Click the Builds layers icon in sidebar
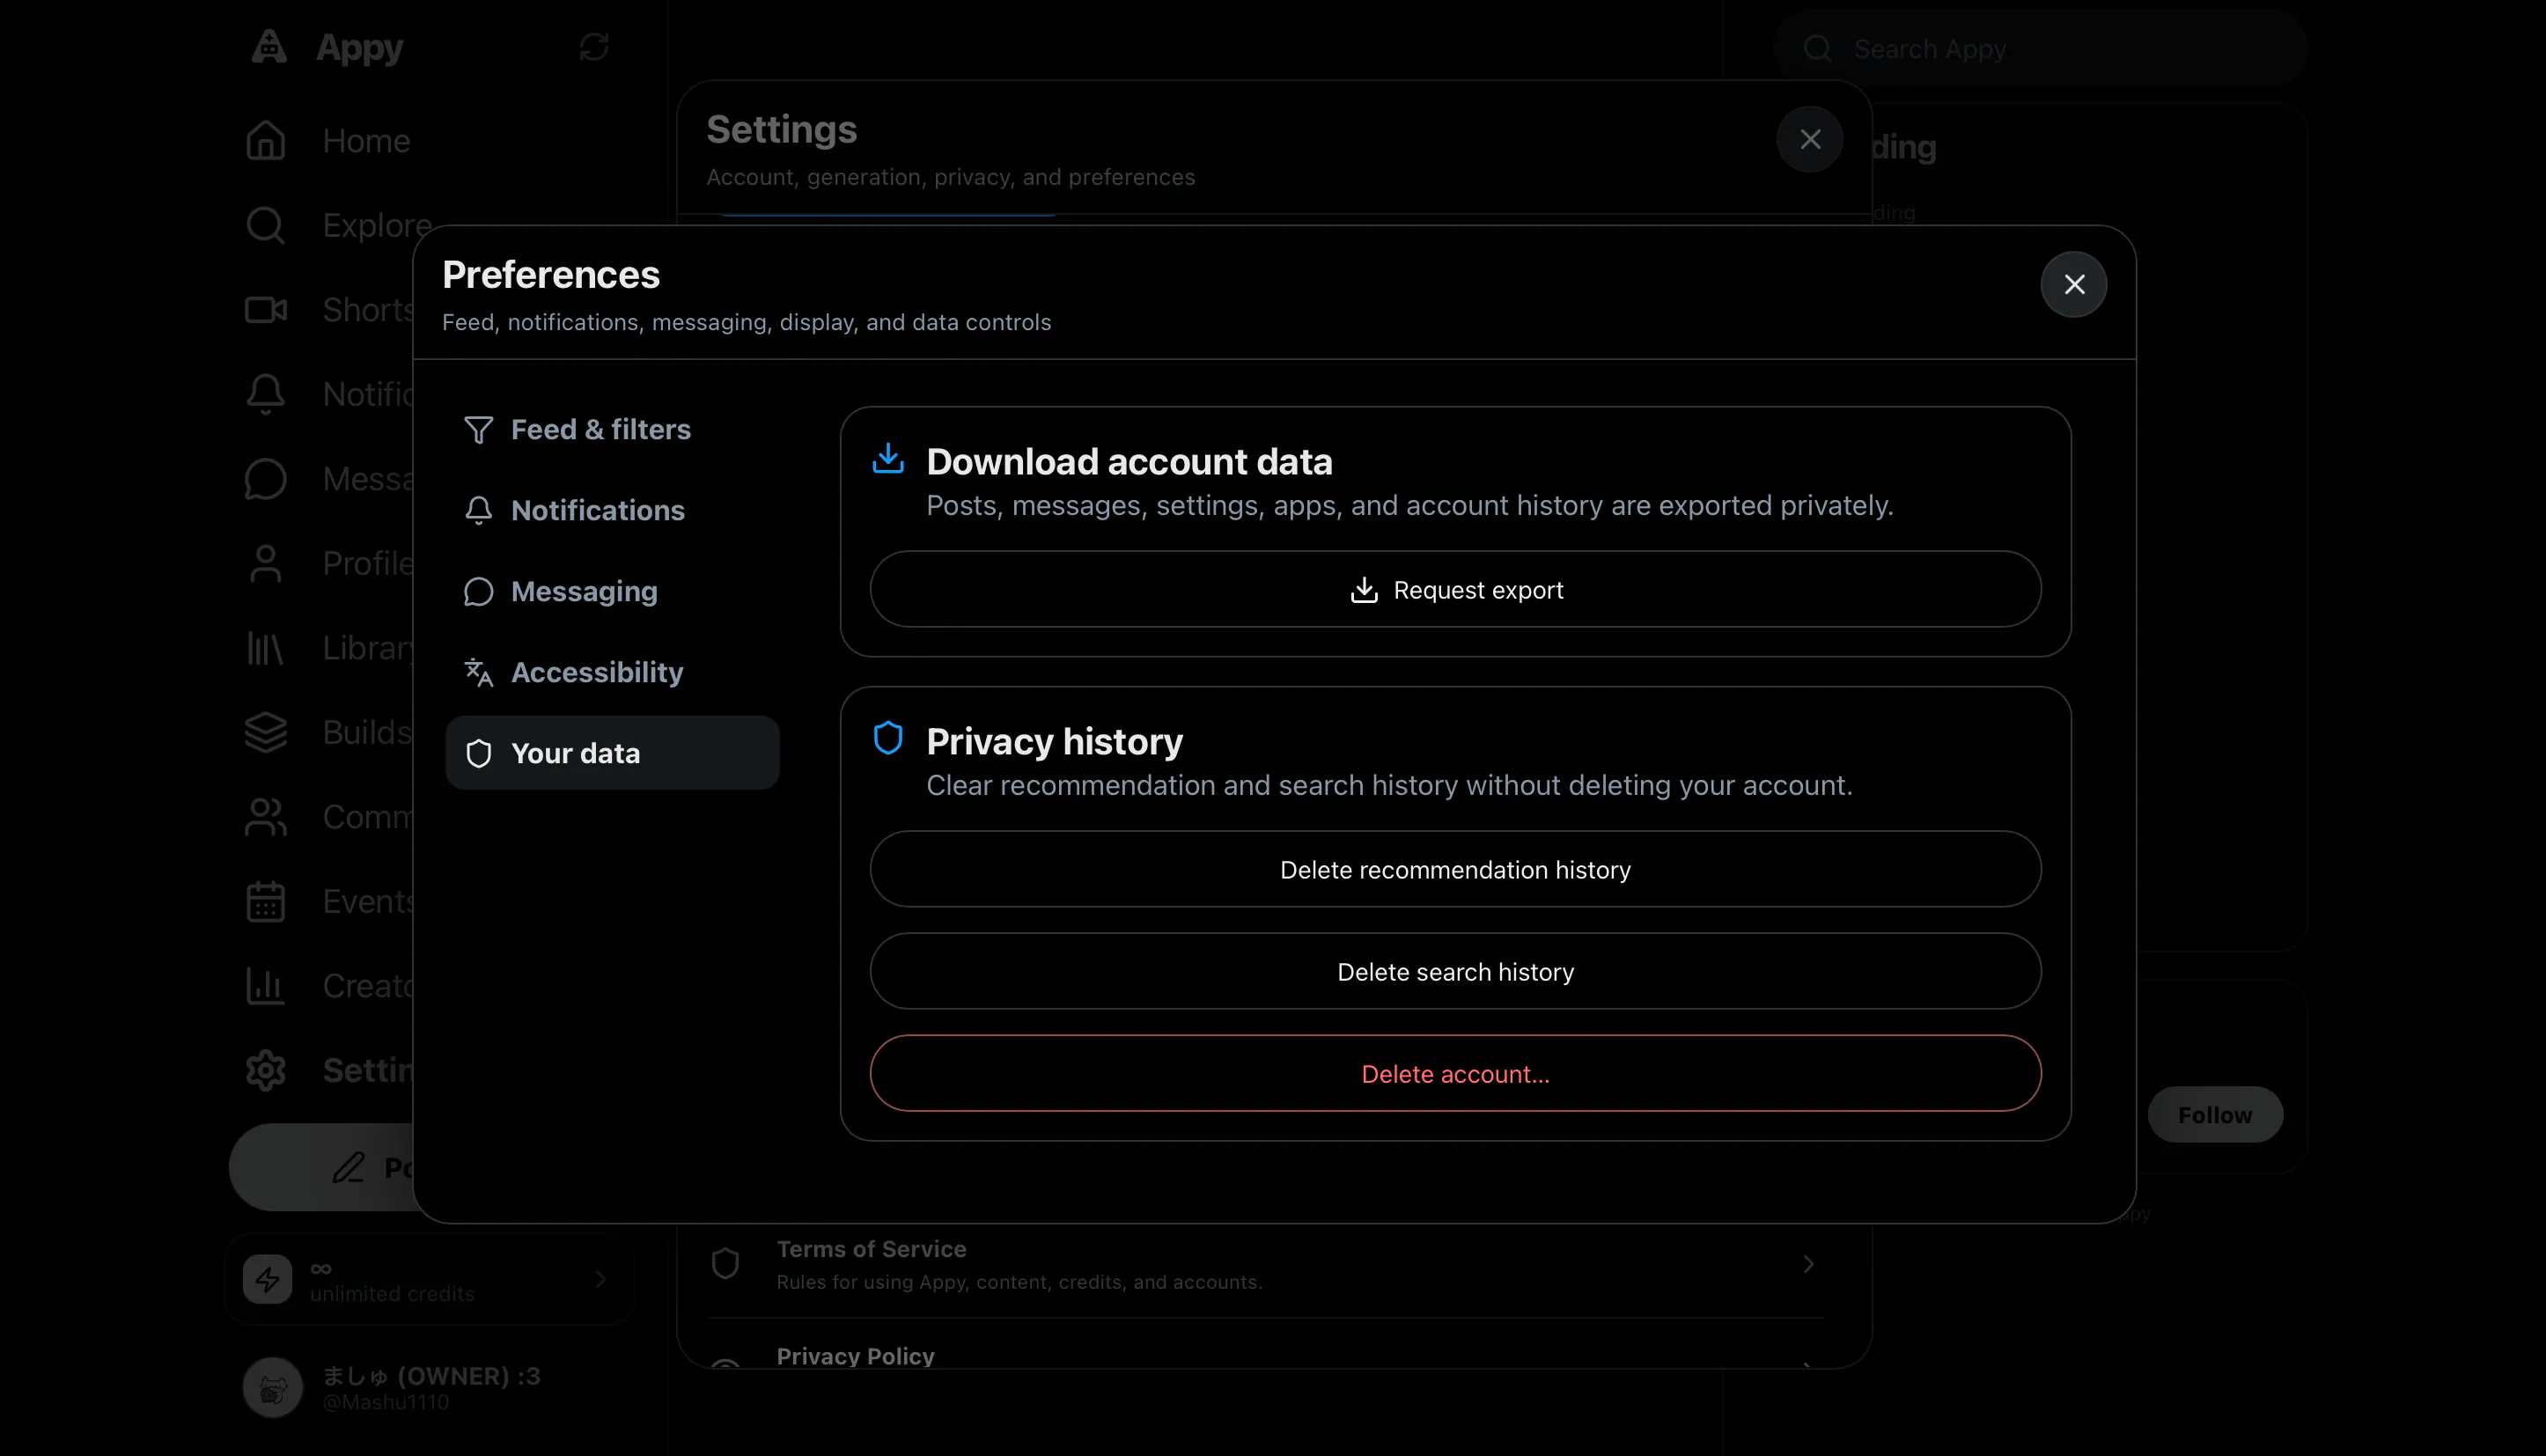 pos(266,732)
